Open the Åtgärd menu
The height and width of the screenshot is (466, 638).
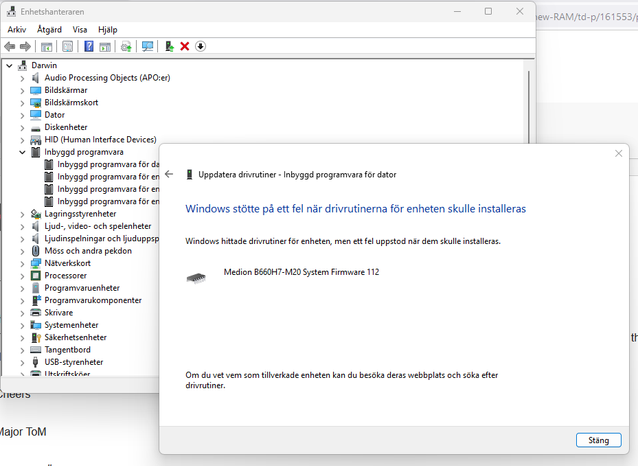(49, 30)
